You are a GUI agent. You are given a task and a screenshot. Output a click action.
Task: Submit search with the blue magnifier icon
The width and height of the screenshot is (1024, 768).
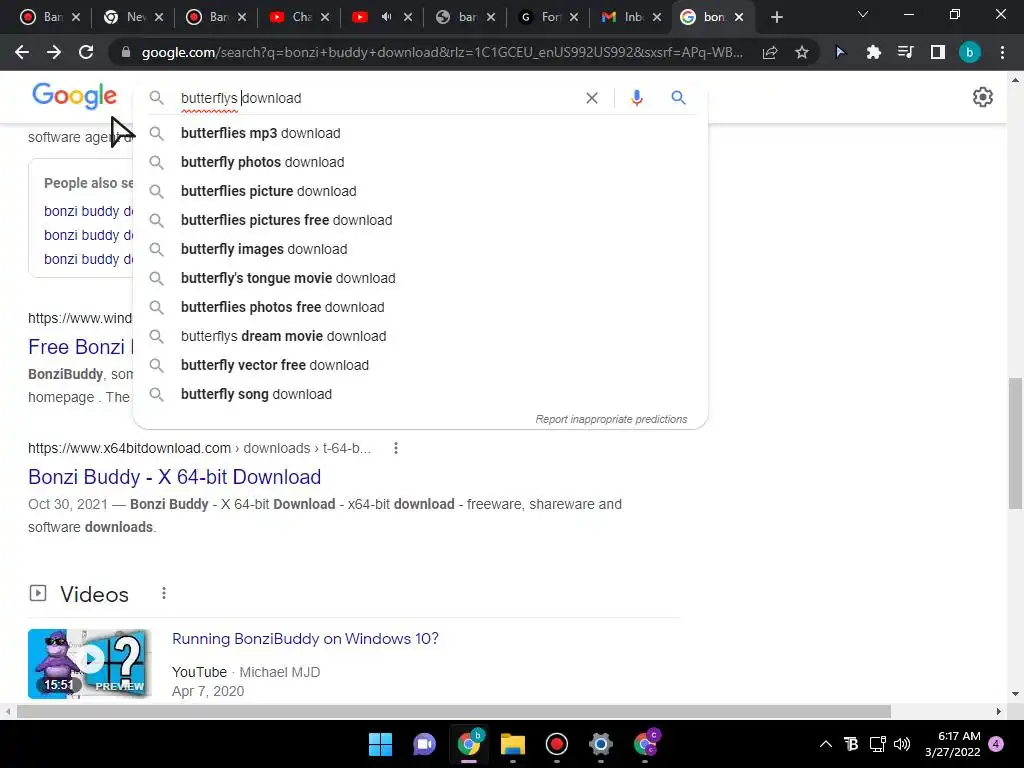(679, 98)
